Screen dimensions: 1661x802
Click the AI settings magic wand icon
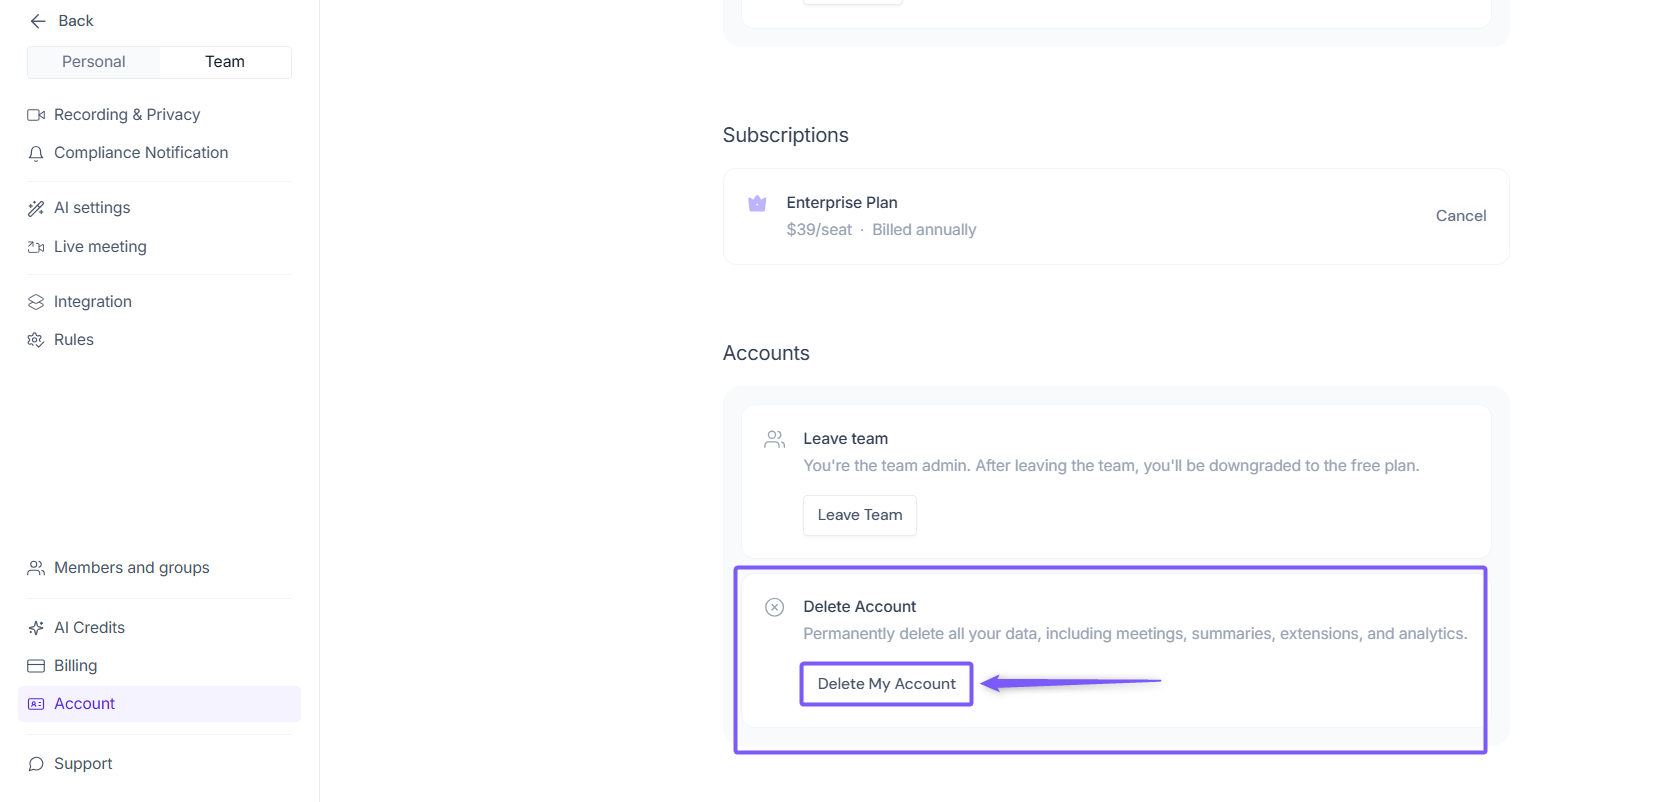36,208
